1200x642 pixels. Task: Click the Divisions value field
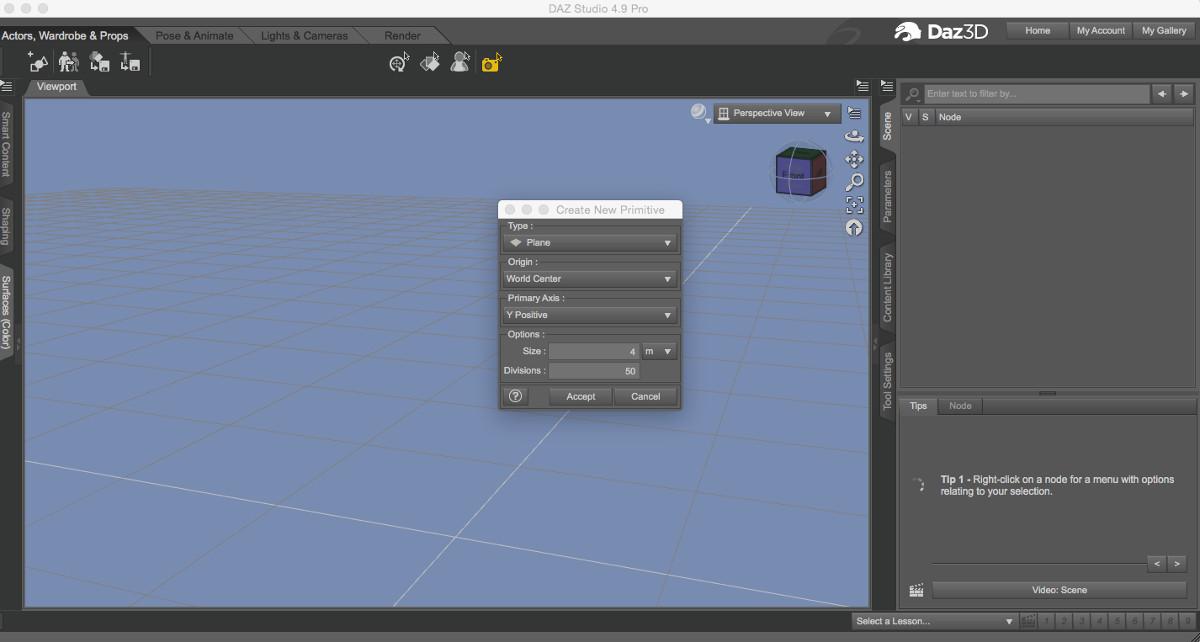pos(593,371)
